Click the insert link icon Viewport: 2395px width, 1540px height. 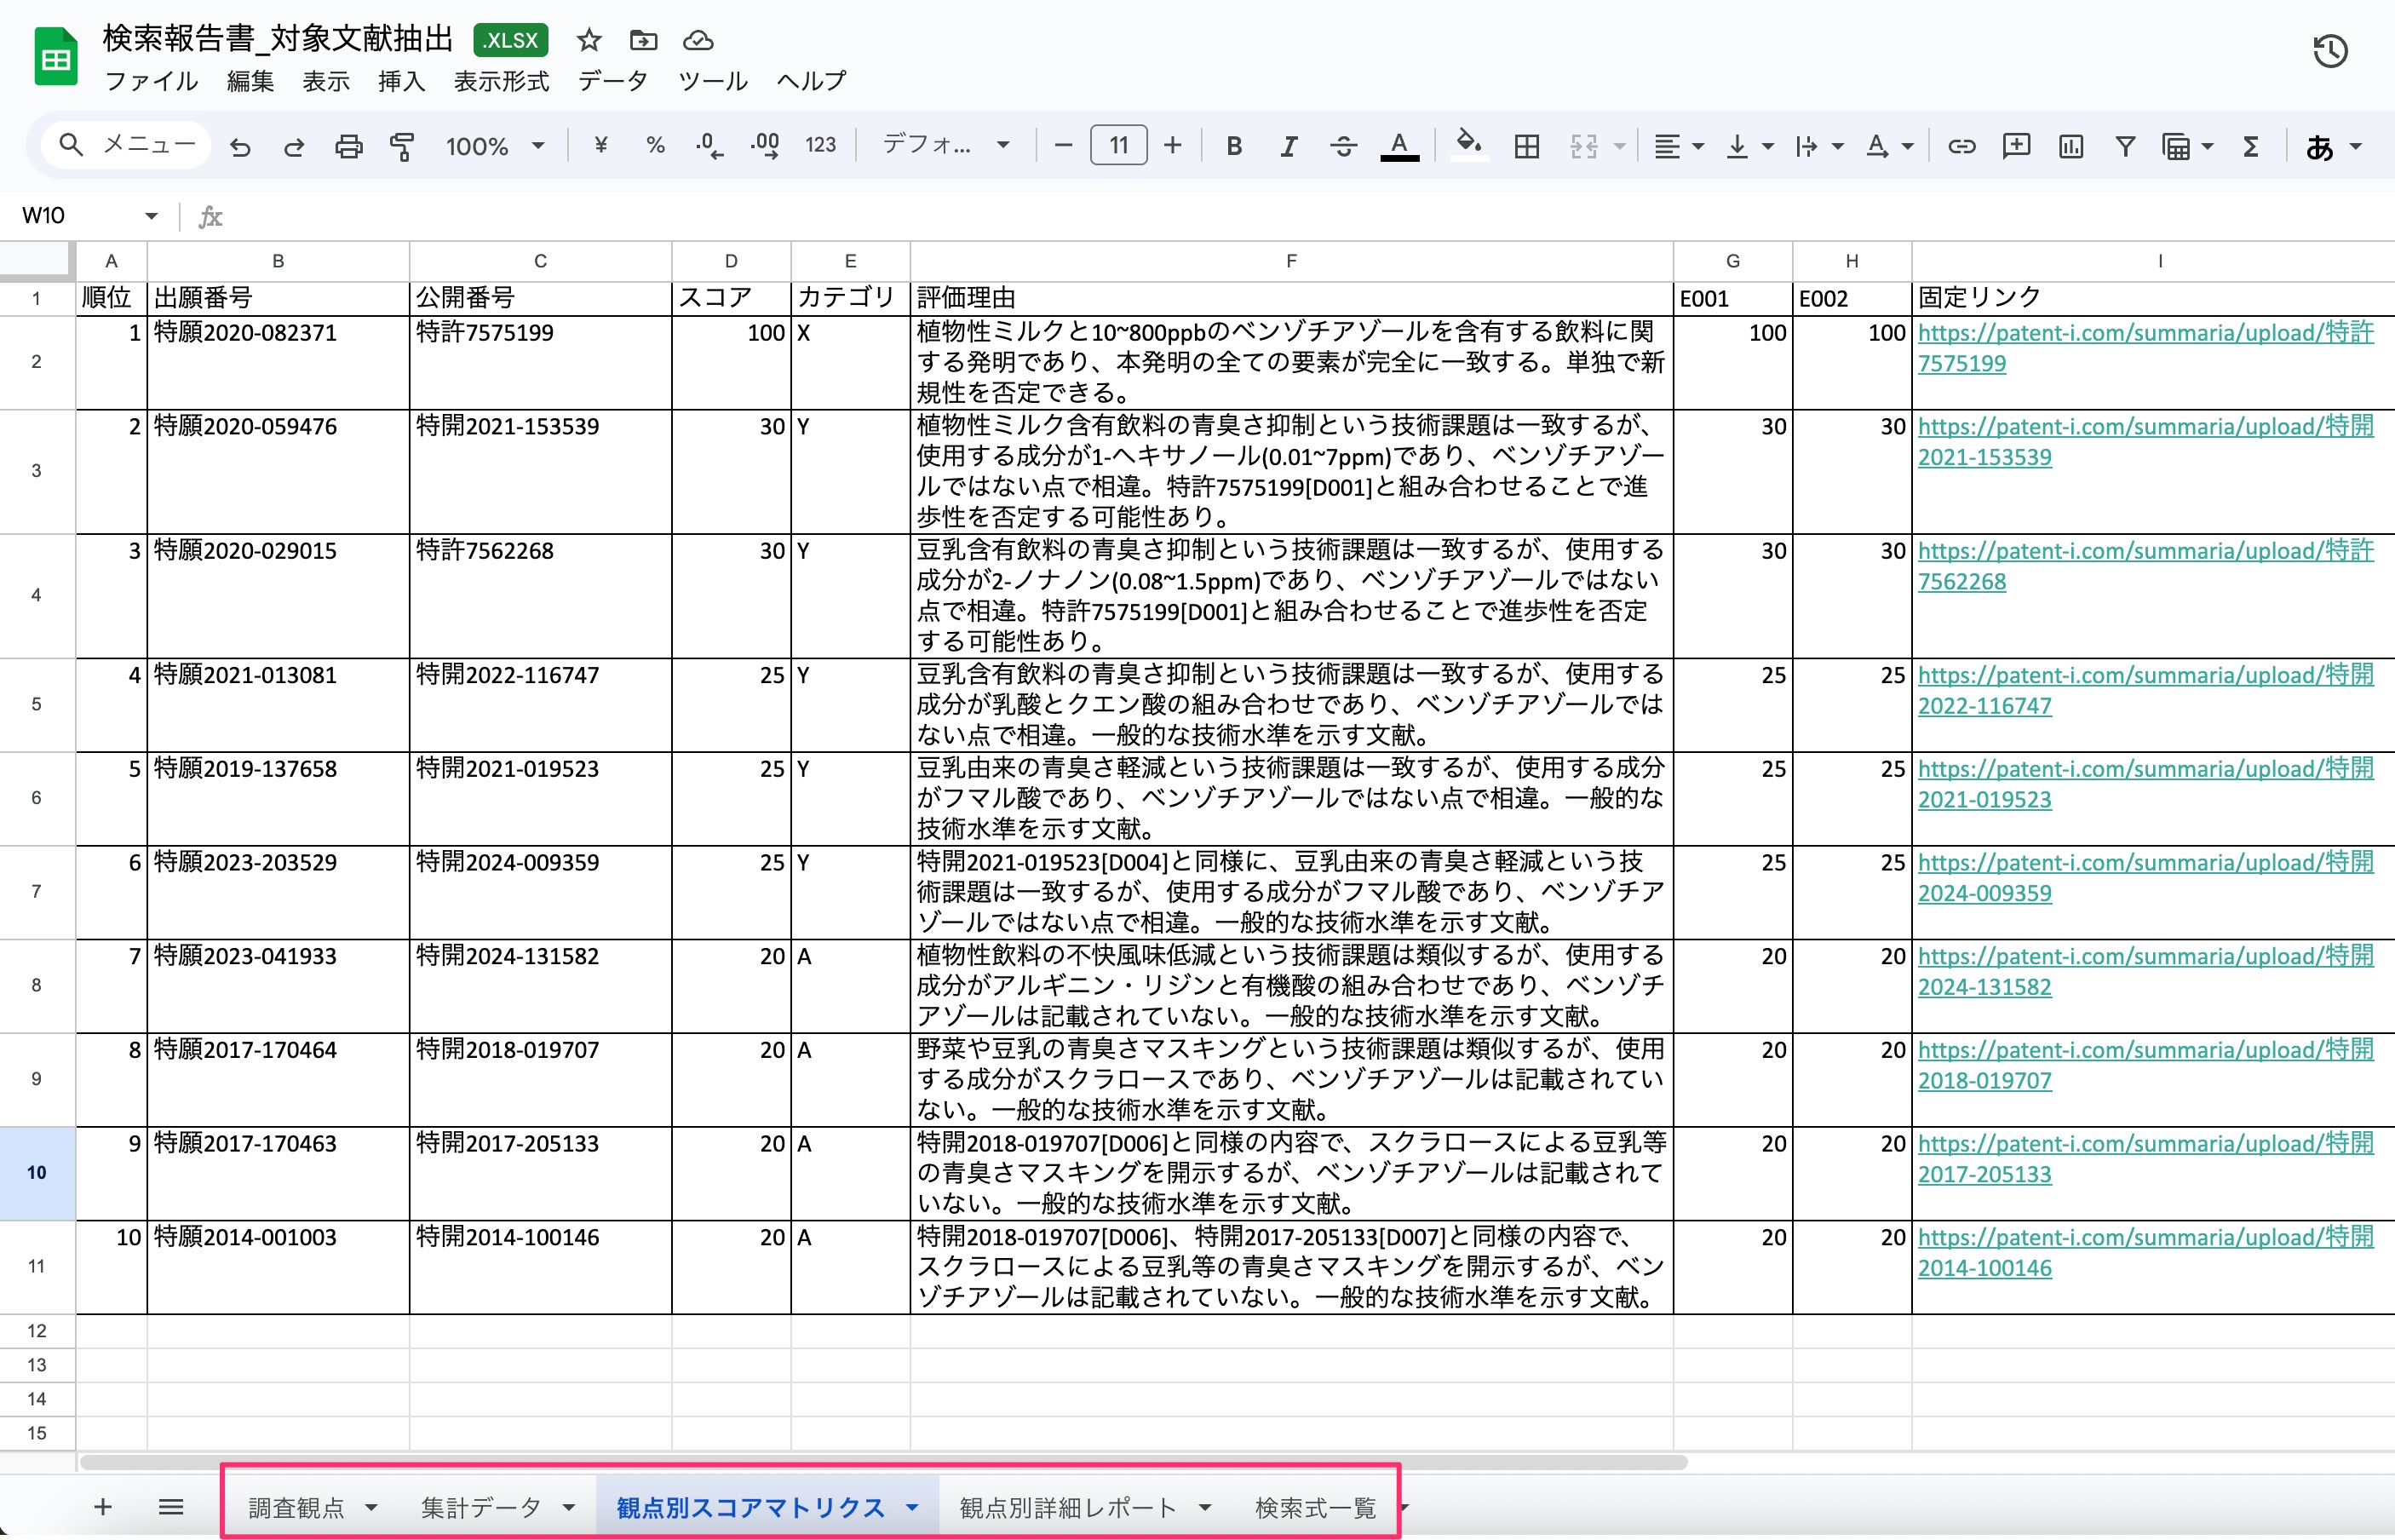tap(1961, 147)
